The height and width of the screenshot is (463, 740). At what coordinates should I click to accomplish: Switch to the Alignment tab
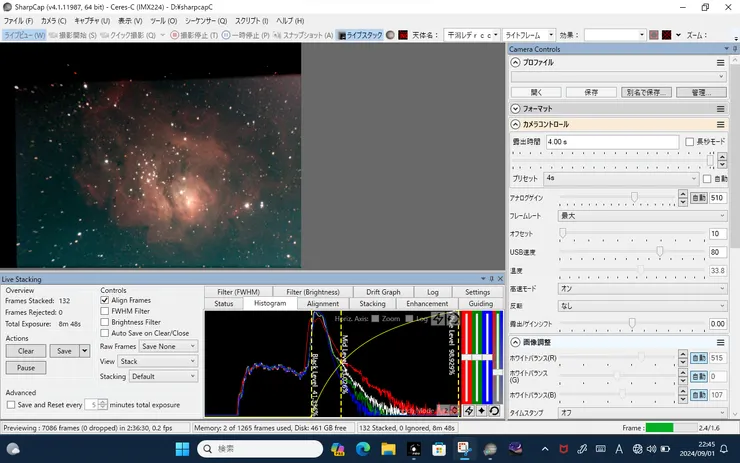point(322,304)
